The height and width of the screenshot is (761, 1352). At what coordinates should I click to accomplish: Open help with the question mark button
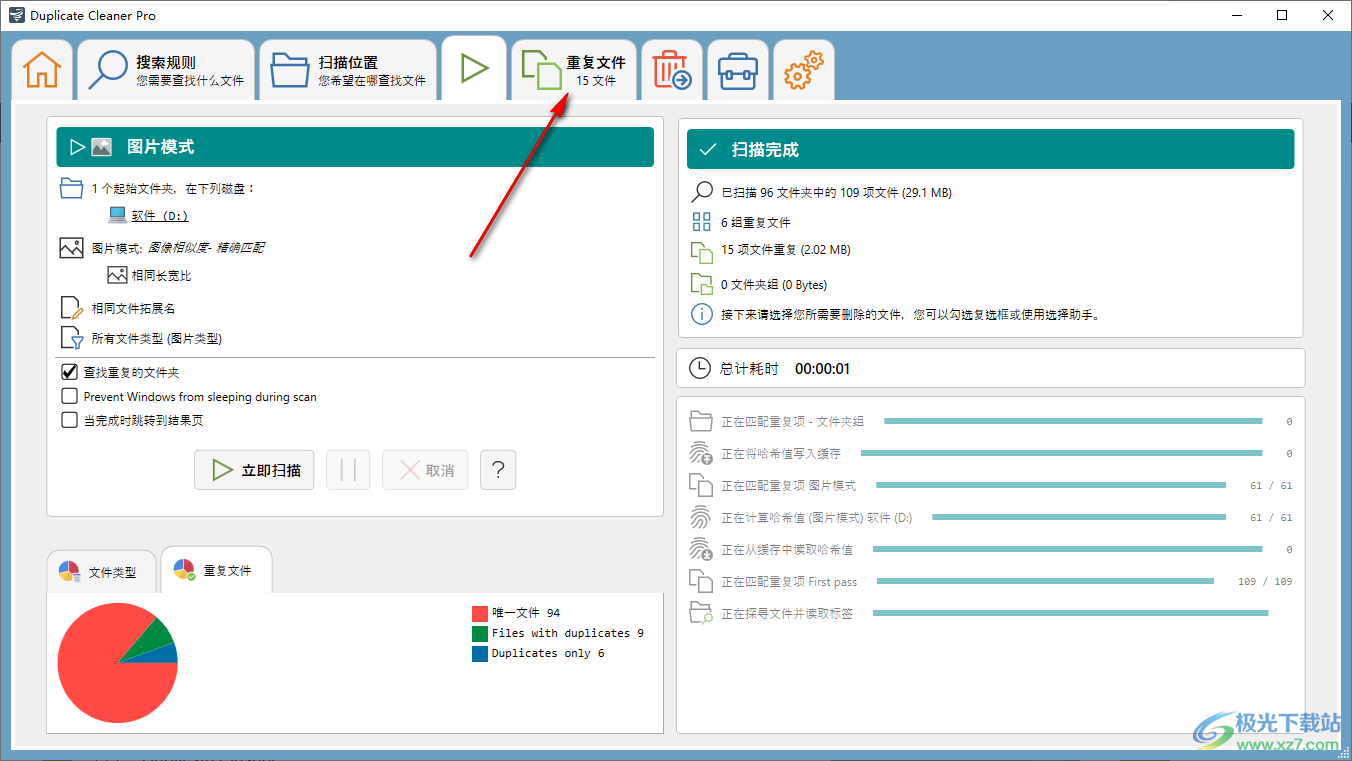498,470
